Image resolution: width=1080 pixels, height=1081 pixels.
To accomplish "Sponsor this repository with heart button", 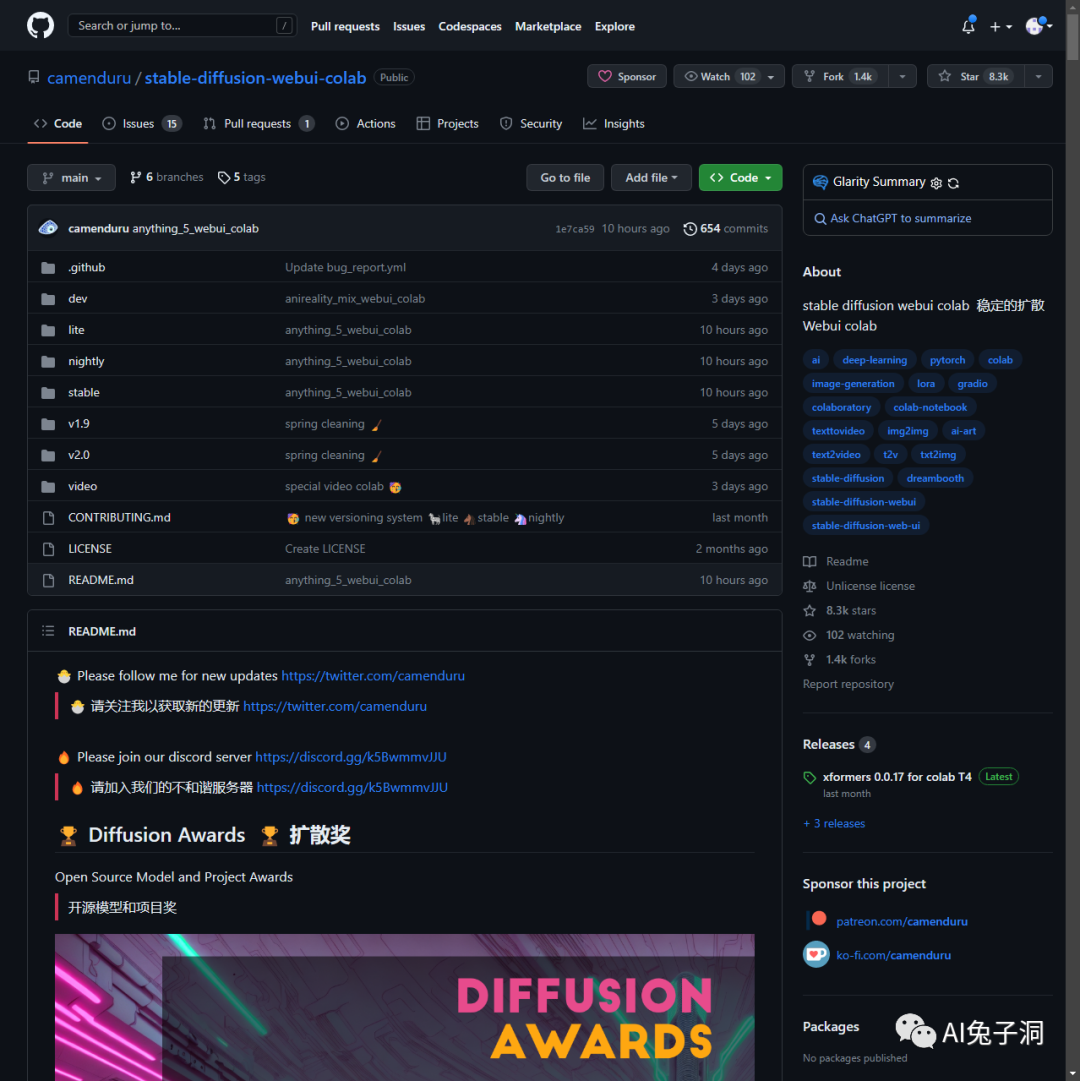I will [626, 77].
